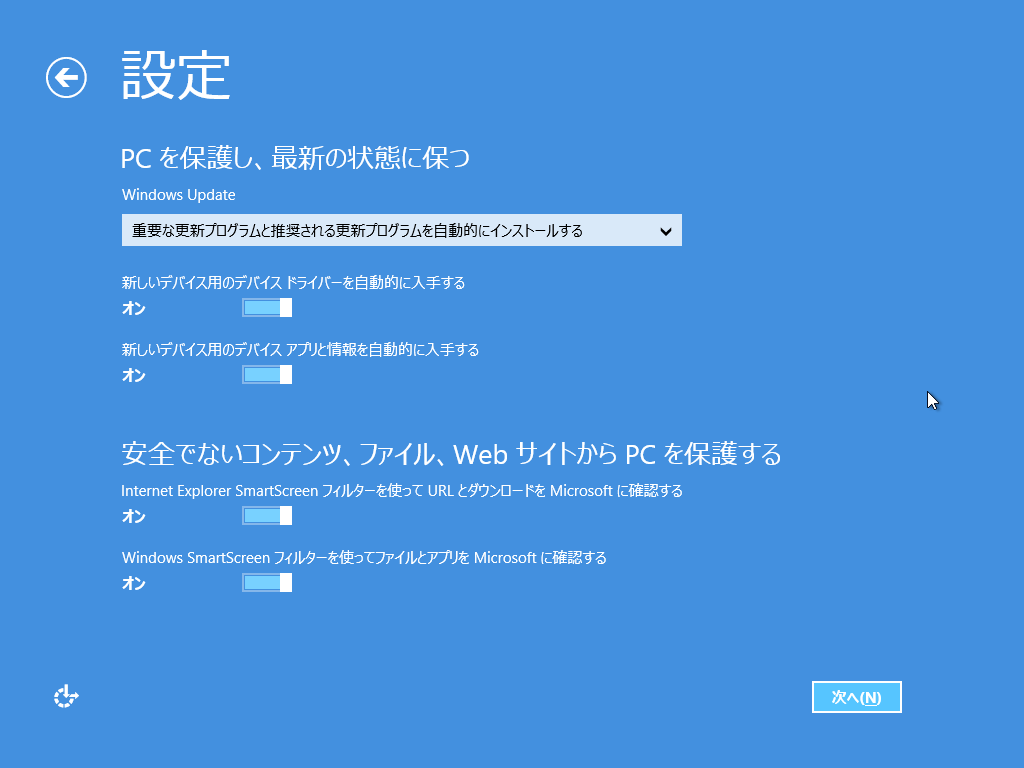Screen dimensions: 1024x768
Task: Turn off Internet Explorer SmartScreen filter switch
Action: tap(267, 516)
